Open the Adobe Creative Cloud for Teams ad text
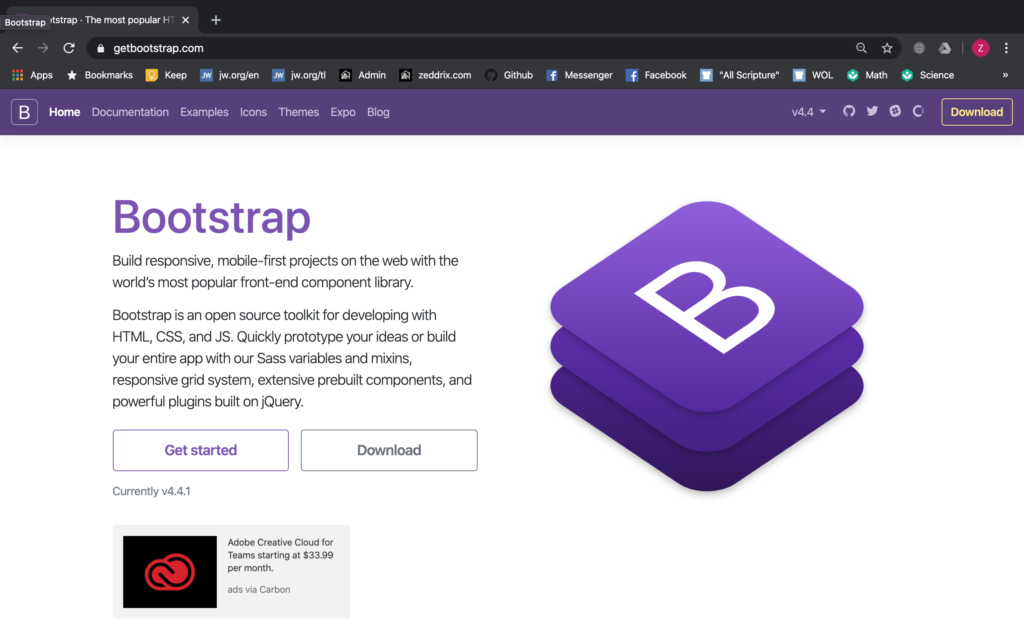The image size is (1024, 640). 280,555
